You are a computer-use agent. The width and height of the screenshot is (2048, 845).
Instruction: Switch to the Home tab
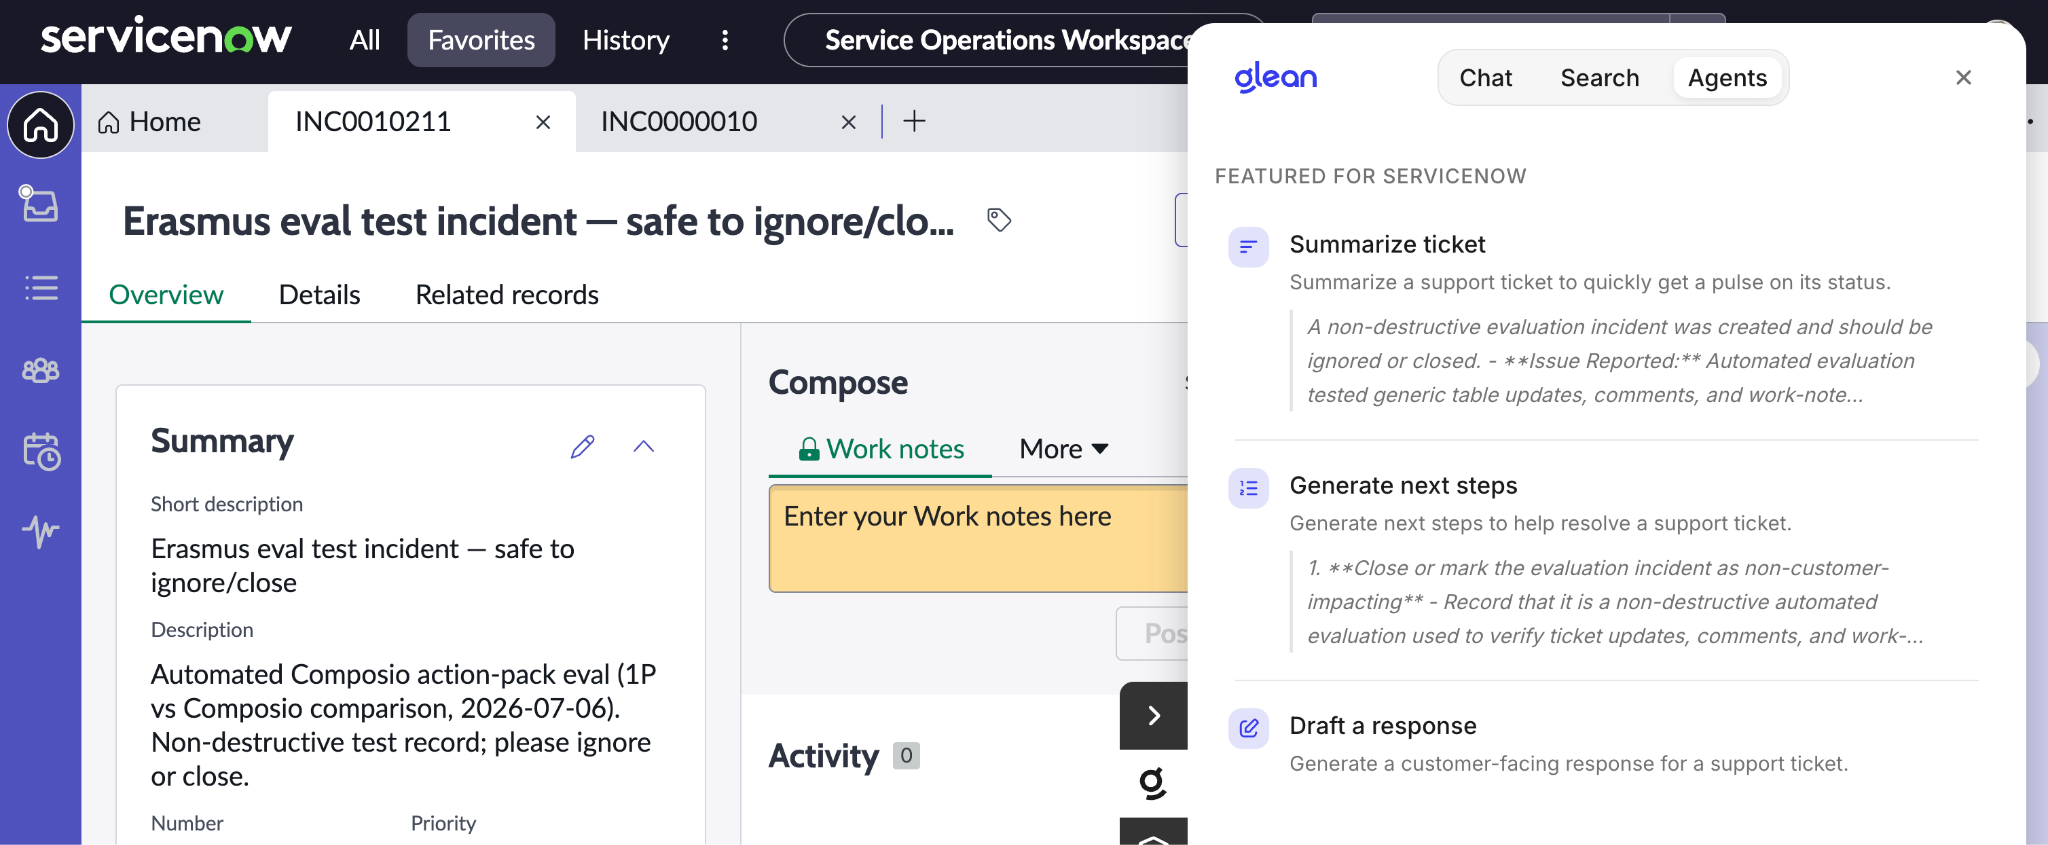click(150, 122)
